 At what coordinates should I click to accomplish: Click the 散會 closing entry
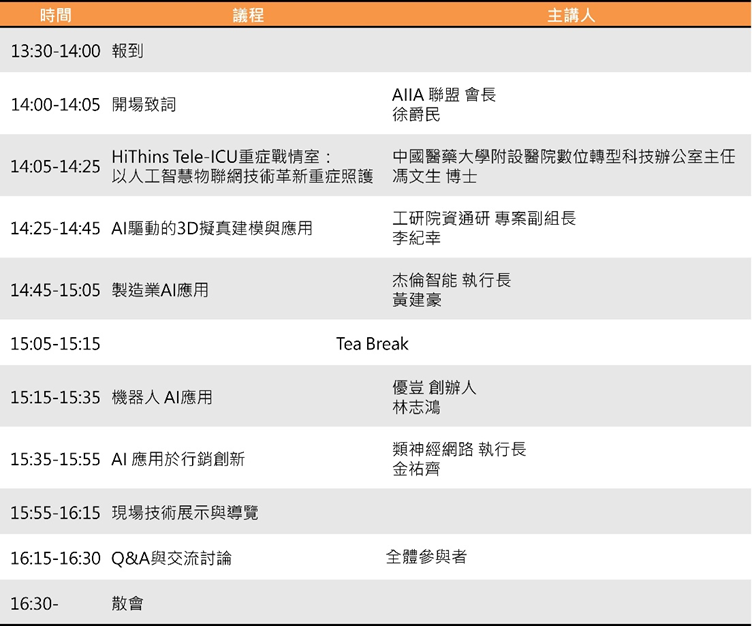coord(128,604)
